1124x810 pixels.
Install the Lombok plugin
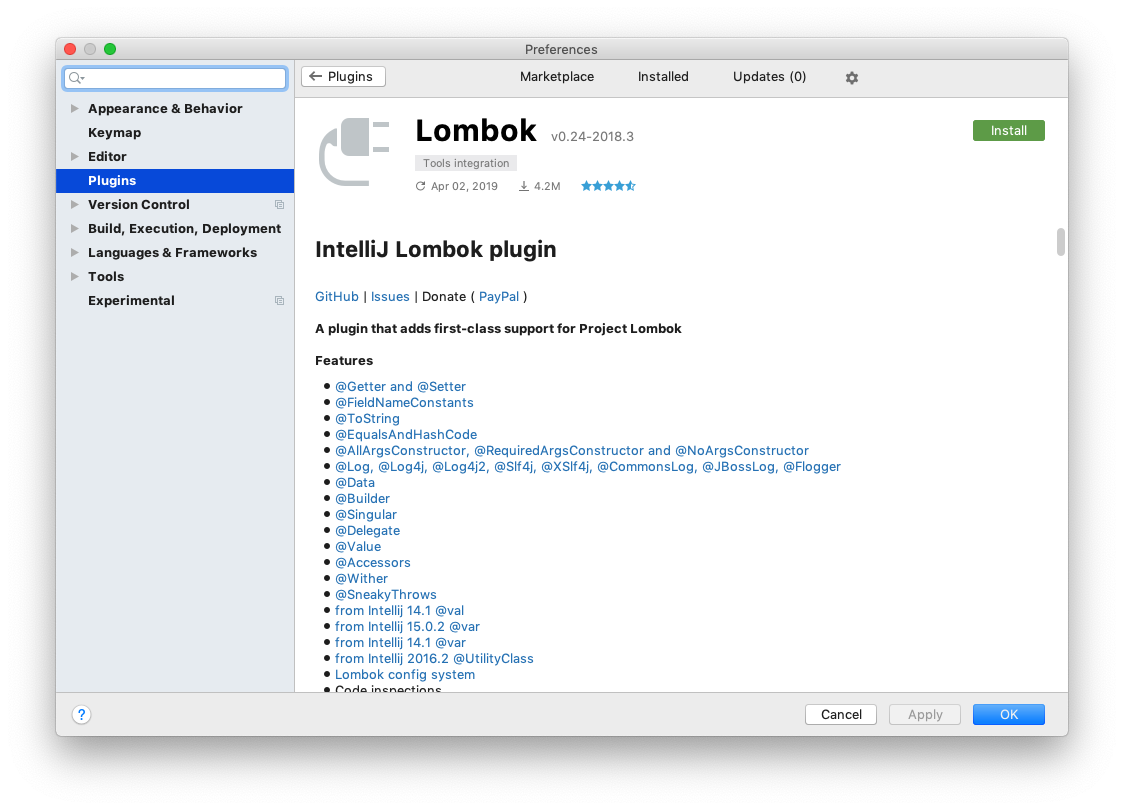pyautogui.click(x=1009, y=130)
